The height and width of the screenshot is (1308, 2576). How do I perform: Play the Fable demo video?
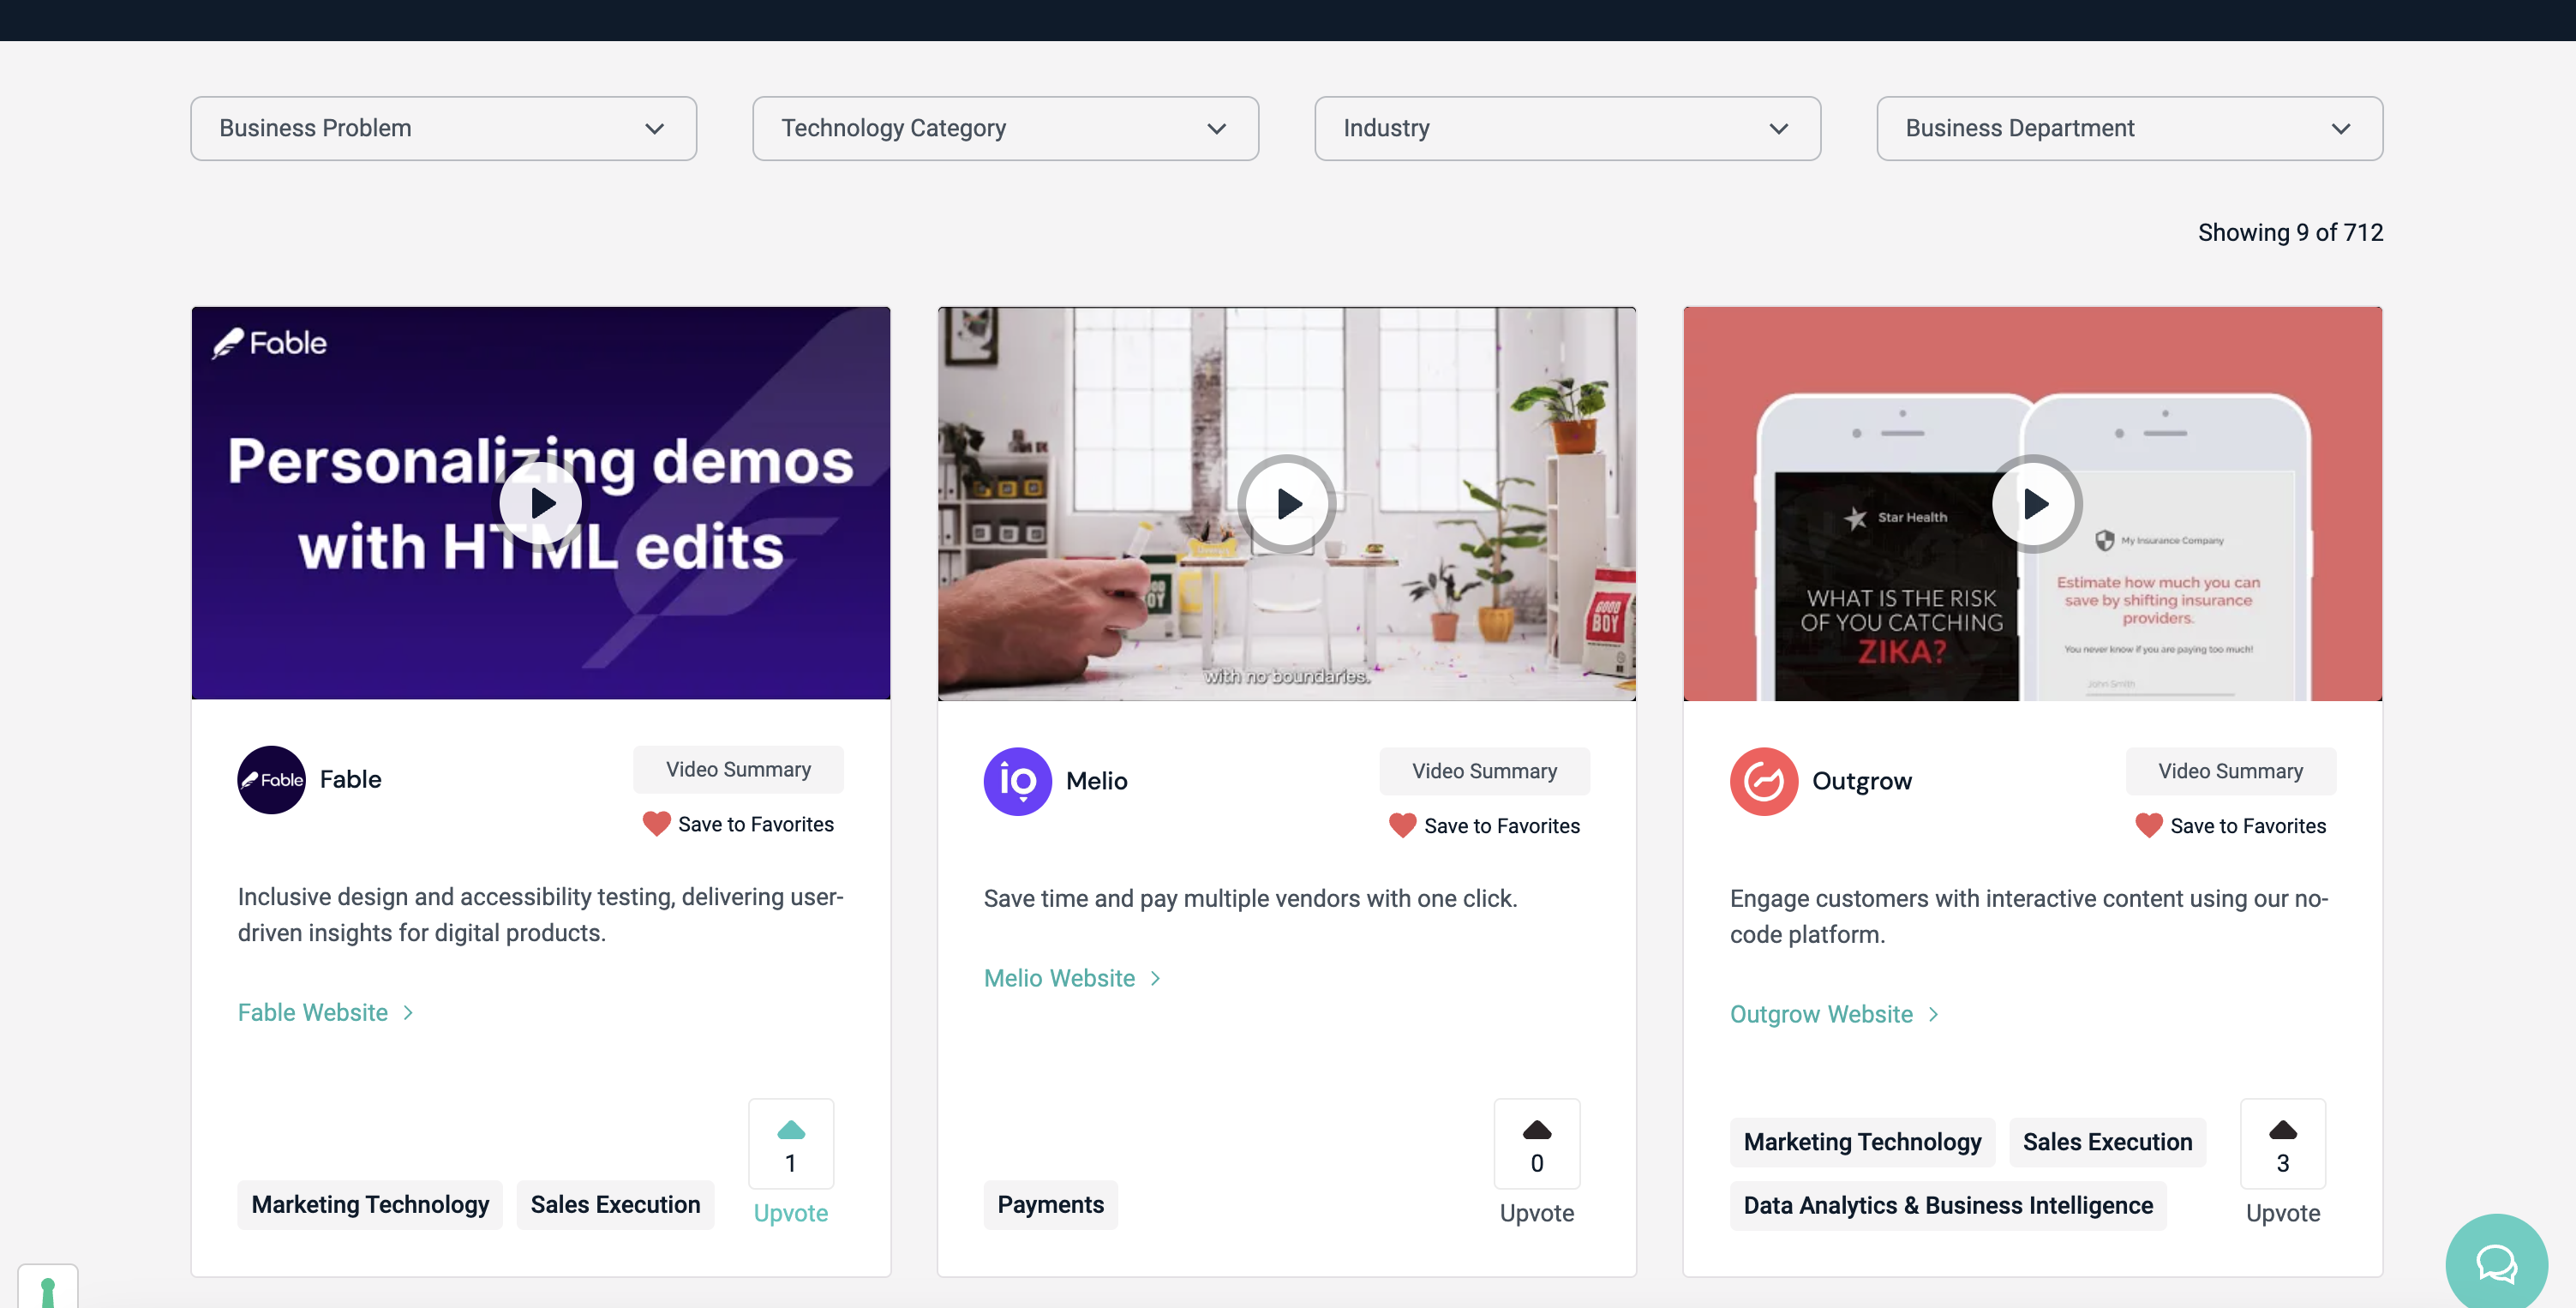tap(541, 503)
